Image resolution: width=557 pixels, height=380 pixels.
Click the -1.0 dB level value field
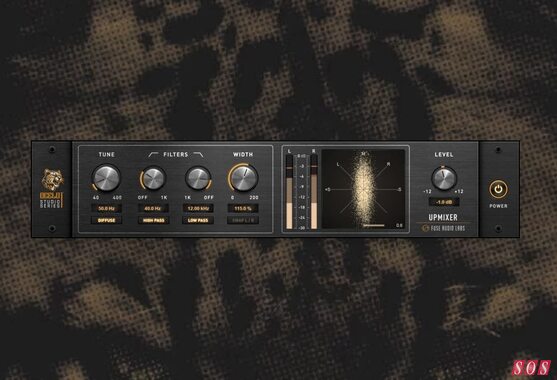pyautogui.click(x=444, y=202)
